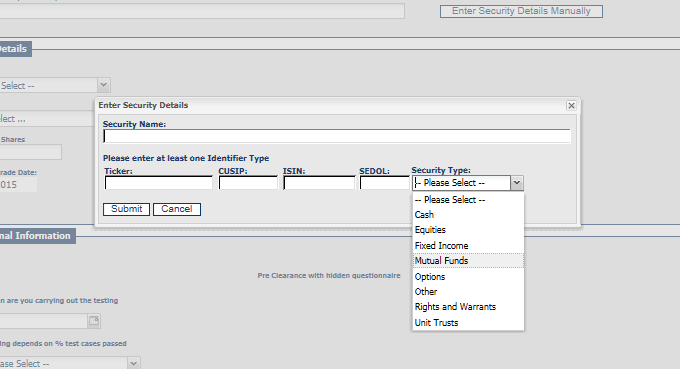Click the ISIN input field

319,183
